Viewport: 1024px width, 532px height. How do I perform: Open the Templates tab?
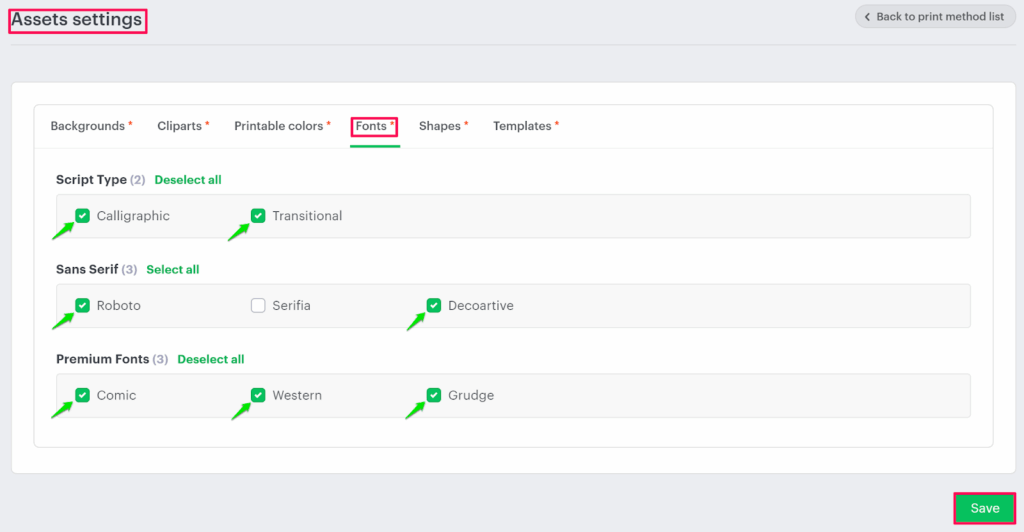pyautogui.click(x=522, y=126)
